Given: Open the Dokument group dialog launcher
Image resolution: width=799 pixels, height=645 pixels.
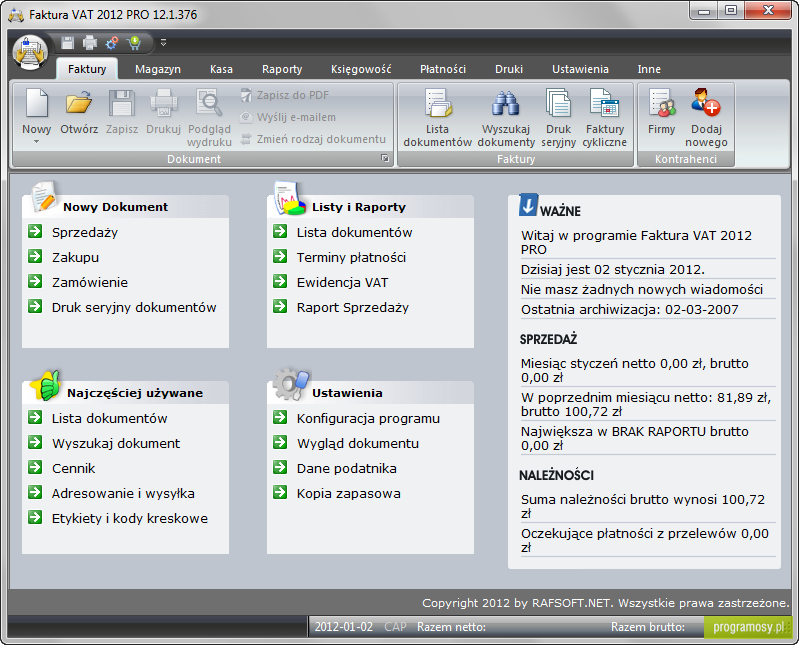Looking at the screenshot, I should [x=385, y=158].
